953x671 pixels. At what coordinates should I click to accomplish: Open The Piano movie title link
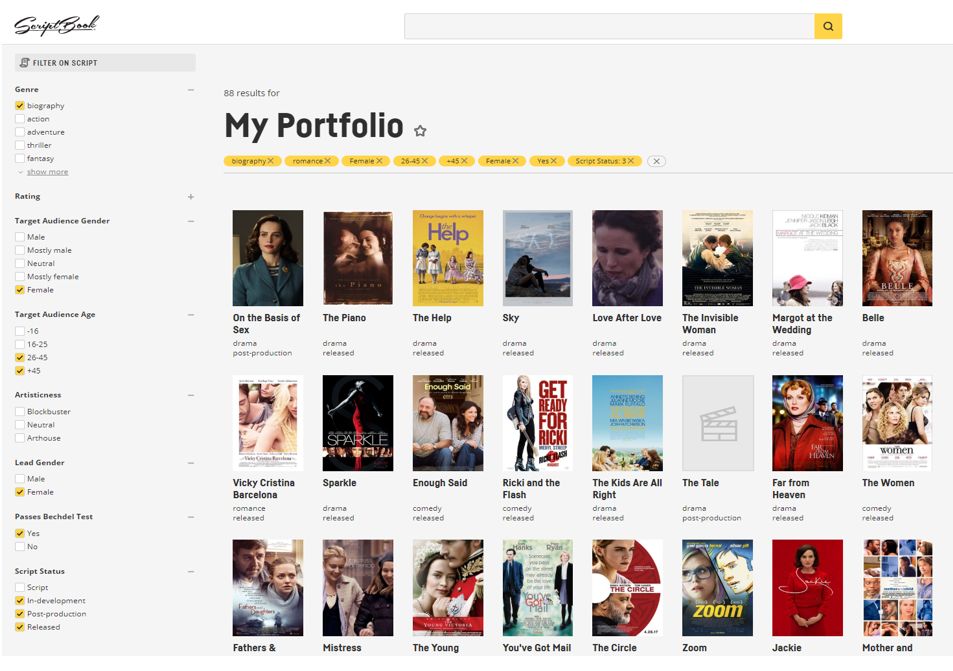[344, 318]
